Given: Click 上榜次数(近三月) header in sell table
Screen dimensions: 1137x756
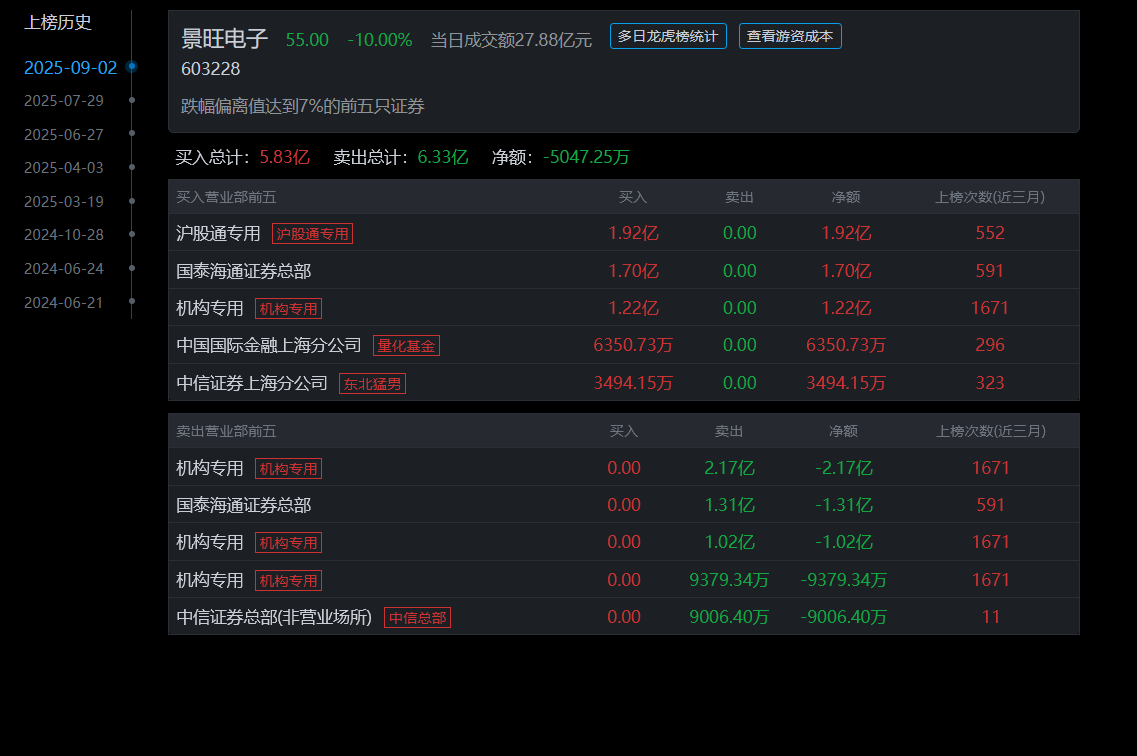Looking at the screenshot, I should [x=991, y=431].
